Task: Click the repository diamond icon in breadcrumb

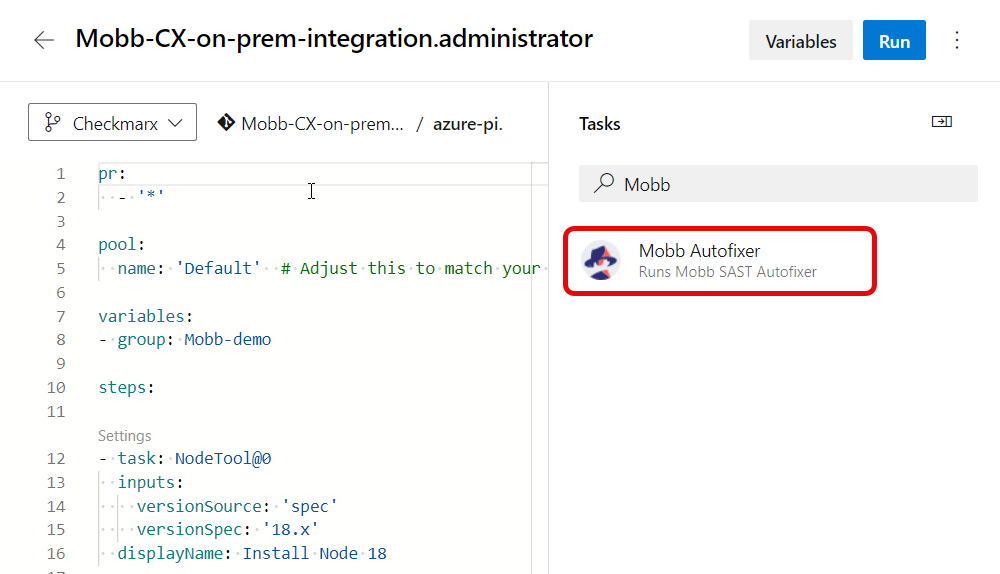Action: (225, 123)
